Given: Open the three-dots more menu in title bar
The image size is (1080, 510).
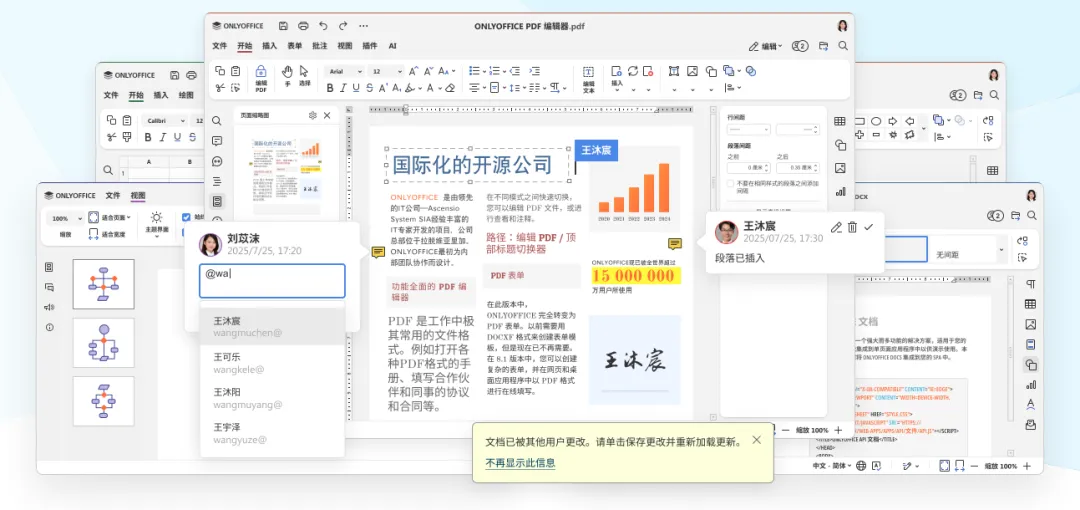Looking at the screenshot, I should tap(363, 26).
